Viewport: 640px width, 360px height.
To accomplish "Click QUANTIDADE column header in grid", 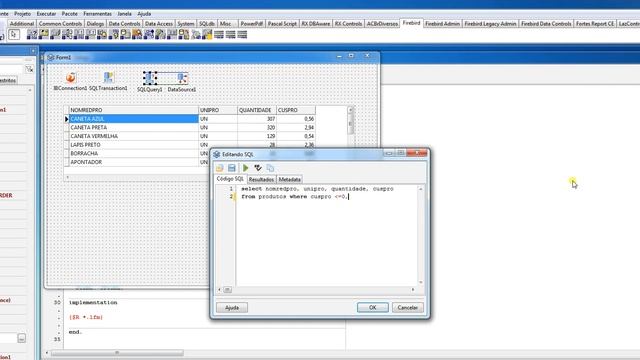I will tap(257, 110).
